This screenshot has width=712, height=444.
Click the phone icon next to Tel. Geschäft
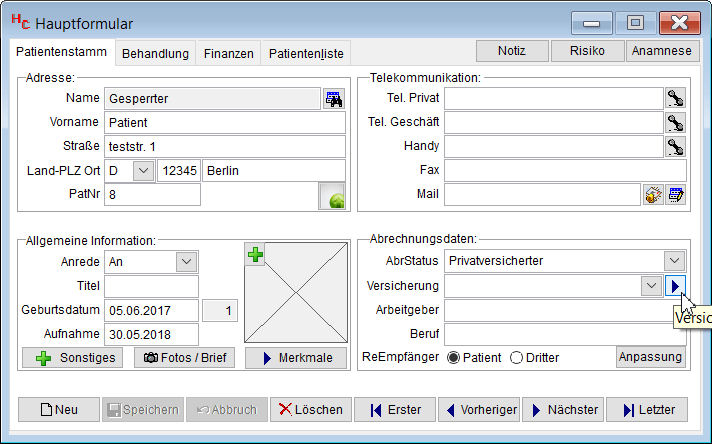(677, 122)
